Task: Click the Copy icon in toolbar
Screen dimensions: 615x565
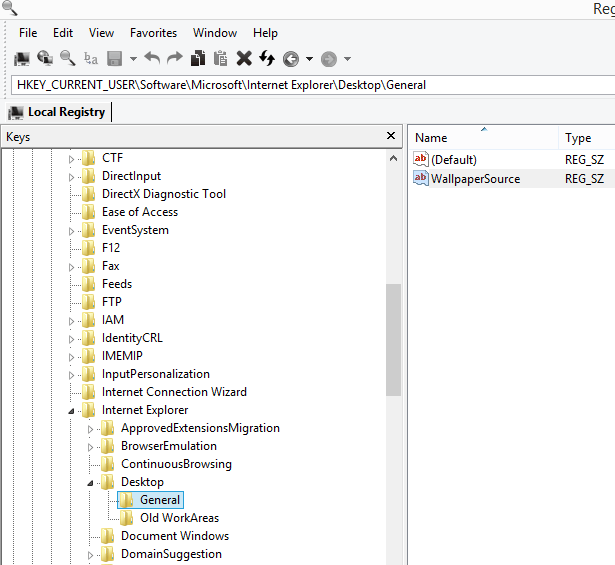Action: [x=198, y=59]
